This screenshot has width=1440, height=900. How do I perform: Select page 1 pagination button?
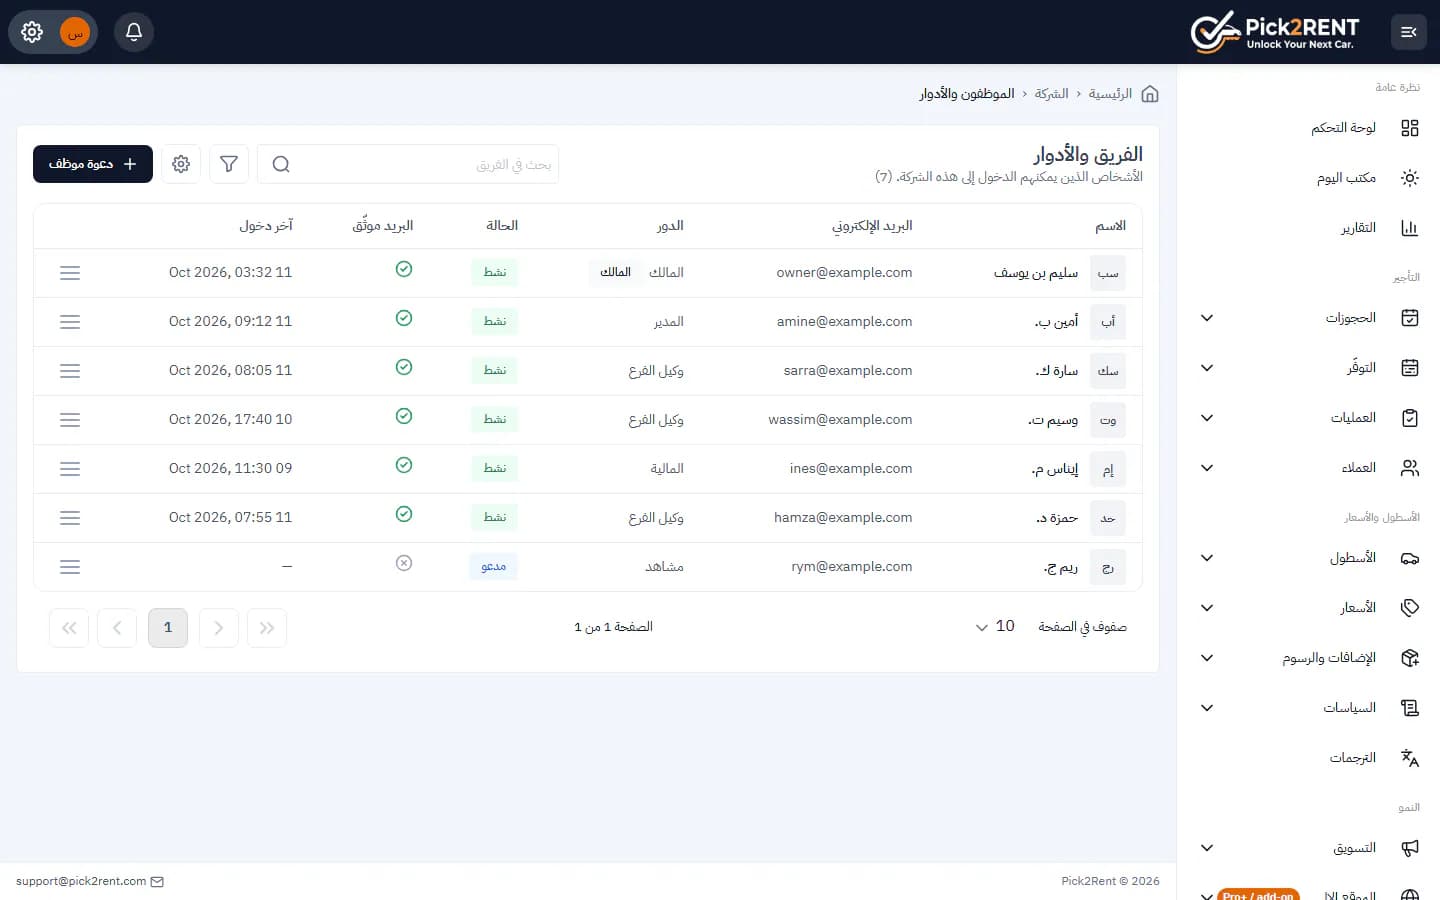[x=168, y=628]
